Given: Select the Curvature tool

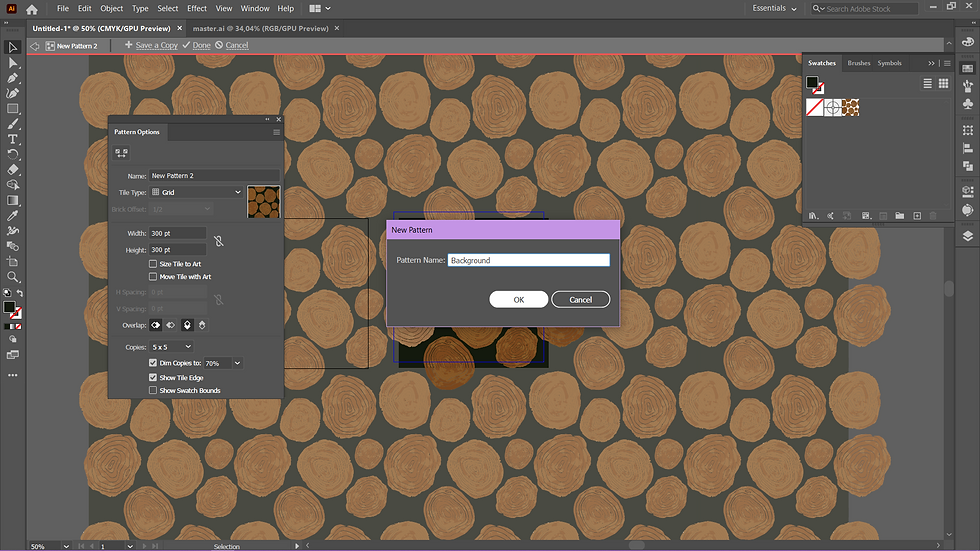Looking at the screenshot, I should click(x=12, y=93).
